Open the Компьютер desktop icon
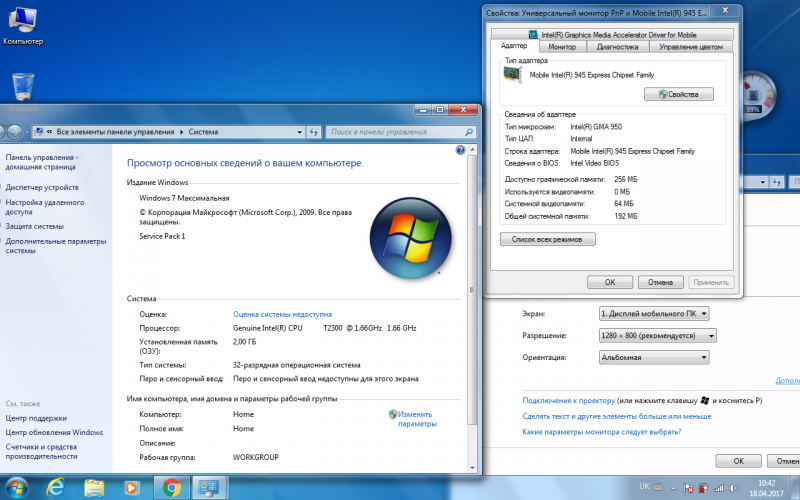This screenshot has width=800, height=500. pos(23,25)
